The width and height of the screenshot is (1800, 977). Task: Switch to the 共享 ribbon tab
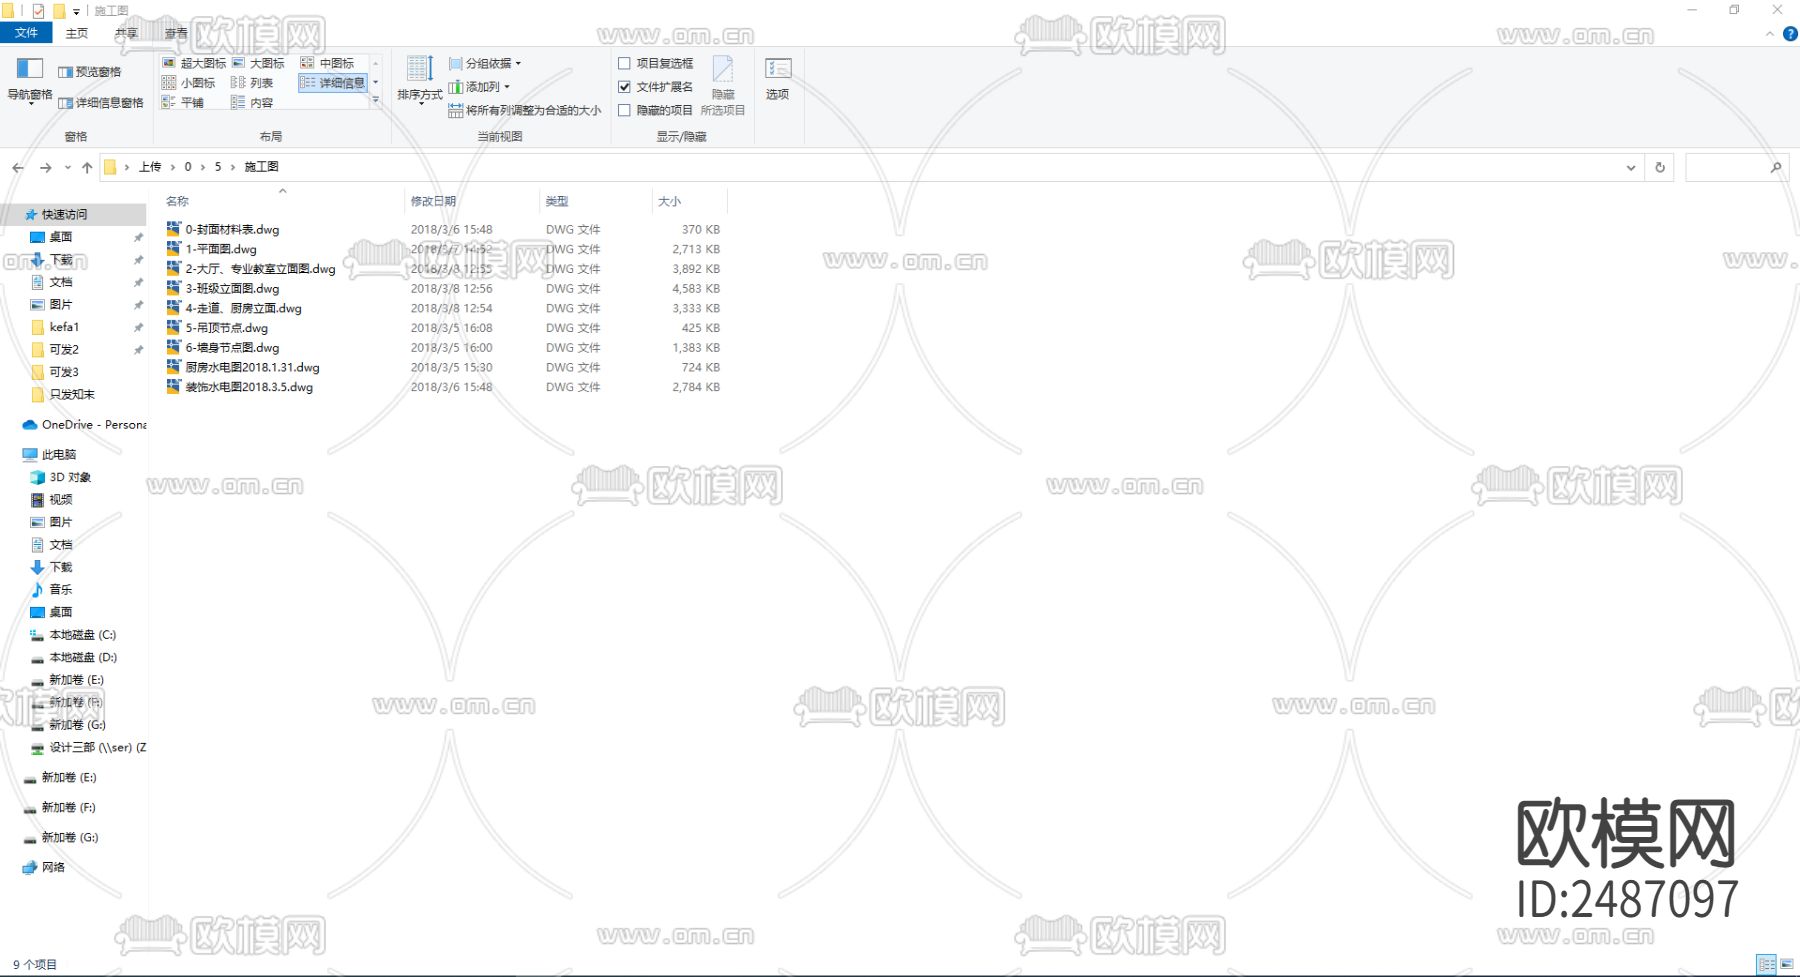(x=126, y=33)
